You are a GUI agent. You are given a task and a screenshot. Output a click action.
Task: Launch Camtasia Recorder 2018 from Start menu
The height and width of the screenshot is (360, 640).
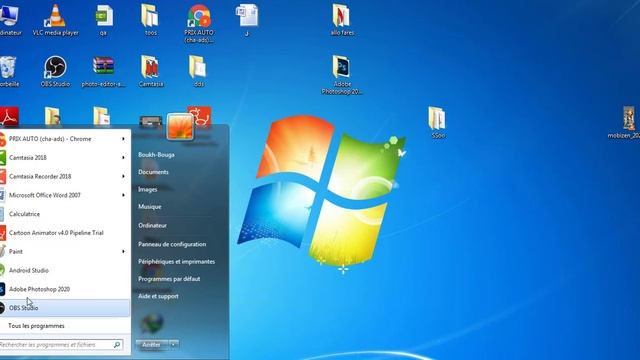click(x=65, y=176)
